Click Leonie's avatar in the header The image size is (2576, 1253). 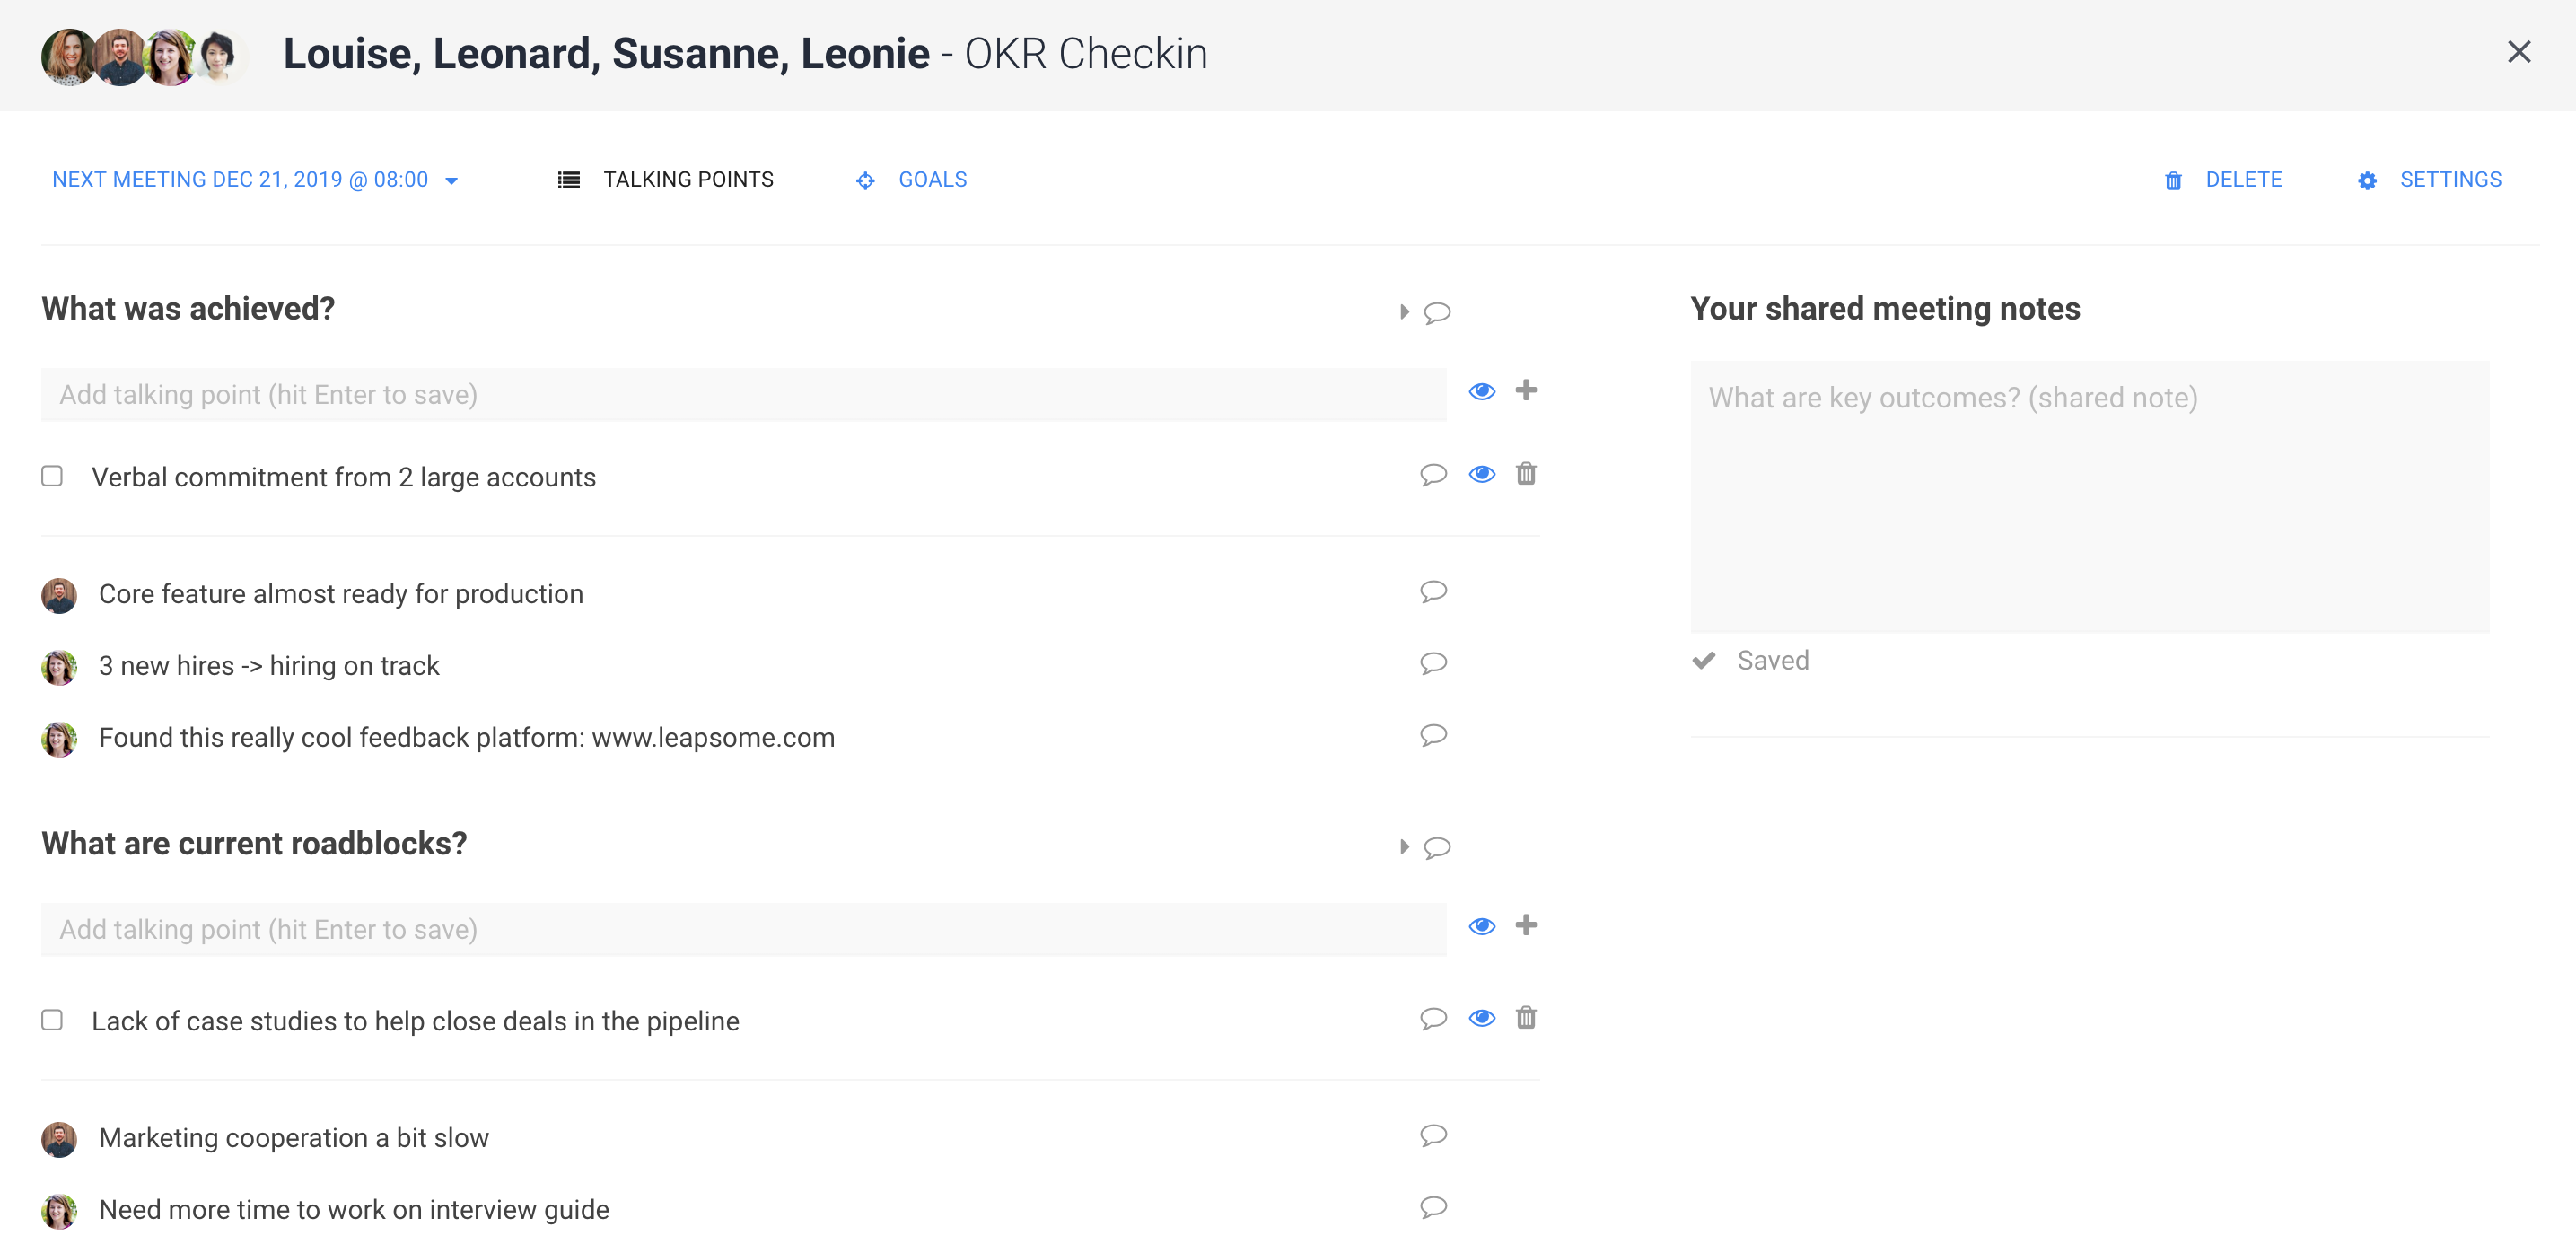[219, 57]
